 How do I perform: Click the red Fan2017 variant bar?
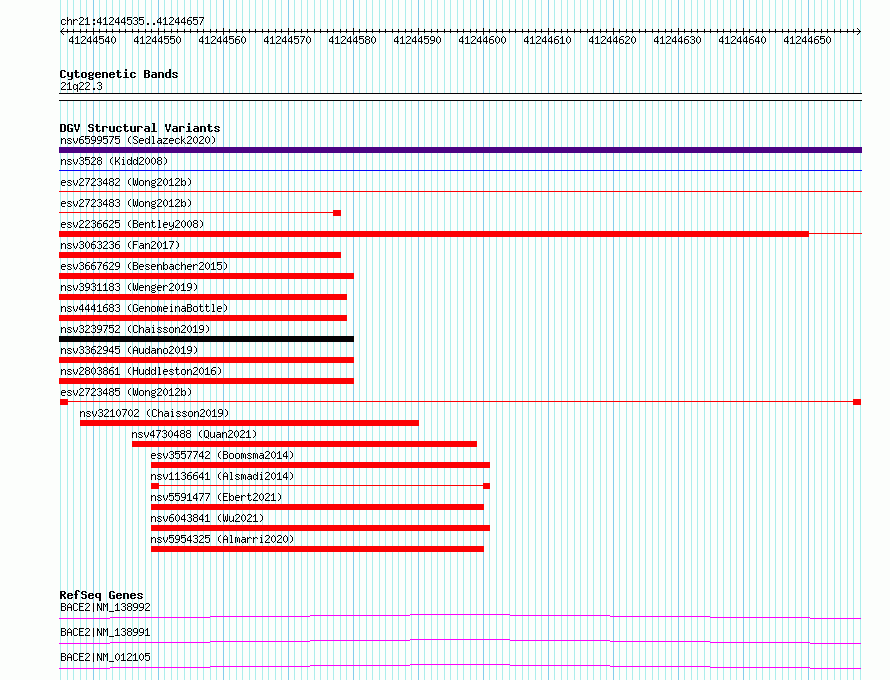coord(200,255)
